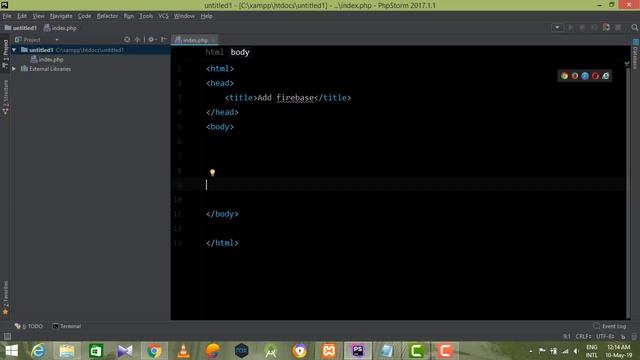
Task: Open the Terminal tool window
Action: click(67, 326)
